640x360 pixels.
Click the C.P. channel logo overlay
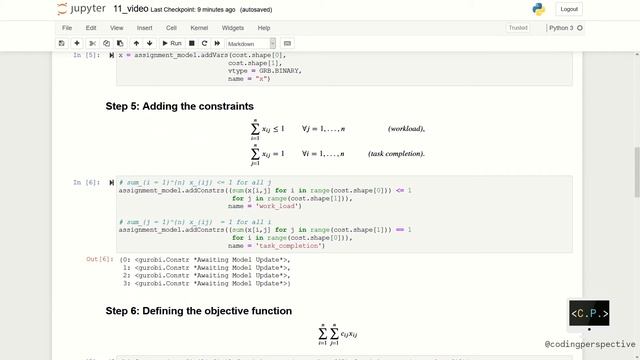(x=589, y=313)
